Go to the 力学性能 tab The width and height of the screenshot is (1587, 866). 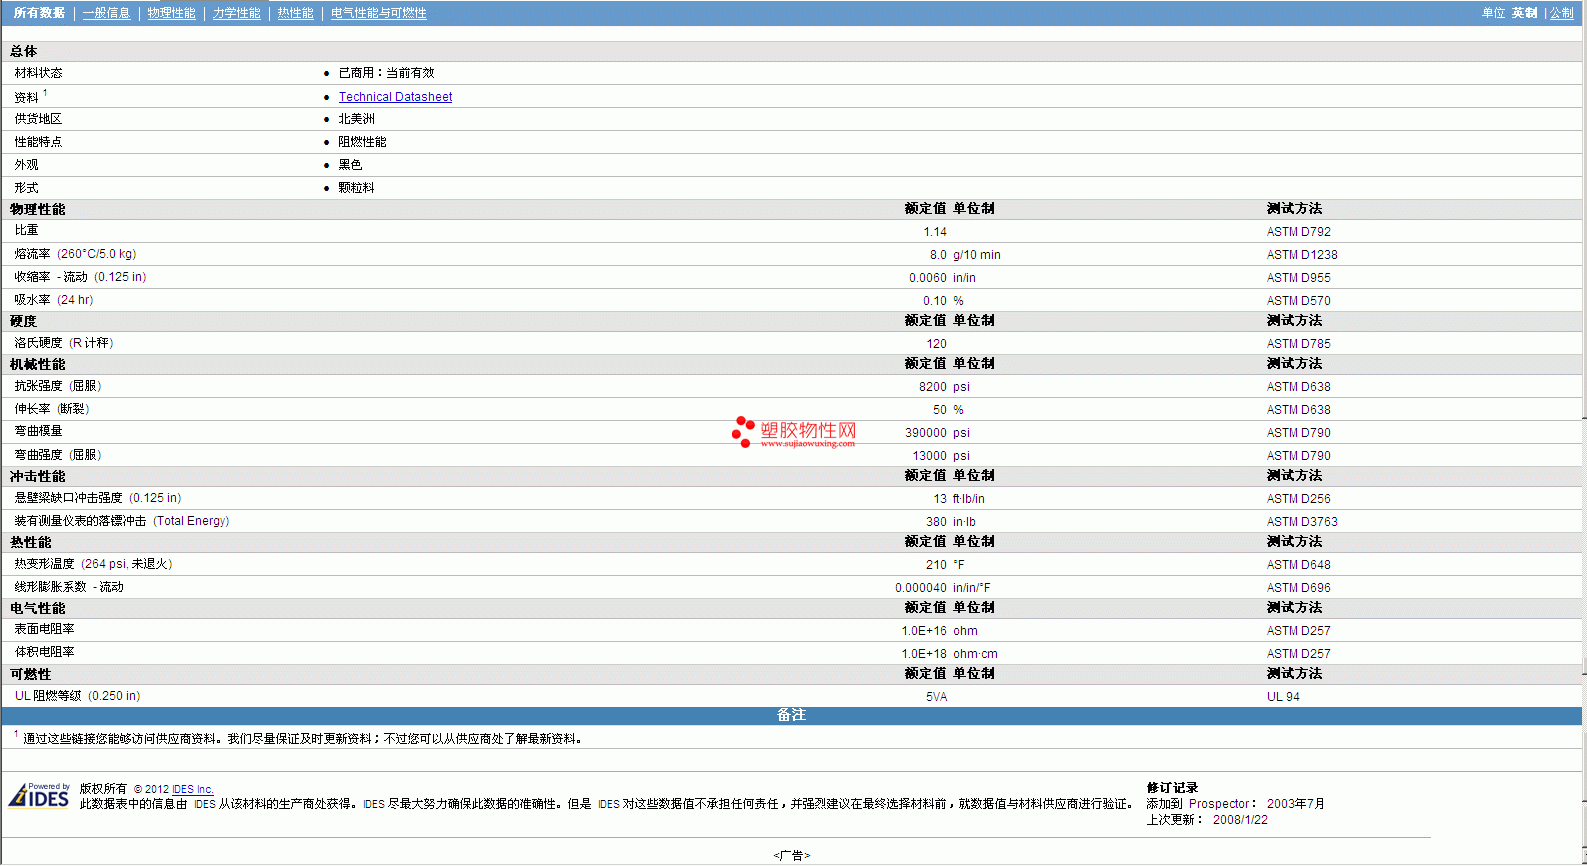[236, 13]
